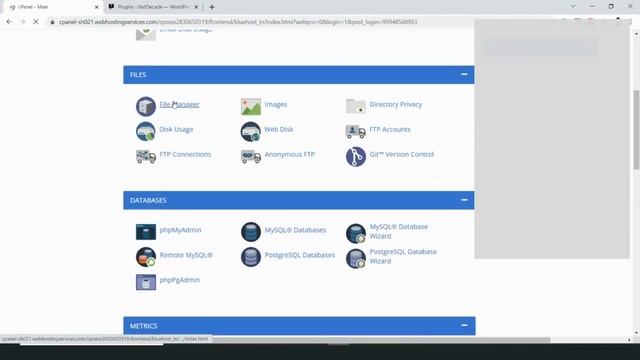Image resolution: width=640 pixels, height=360 pixels.
Task: Click the FILES section header title
Action: [x=138, y=75]
